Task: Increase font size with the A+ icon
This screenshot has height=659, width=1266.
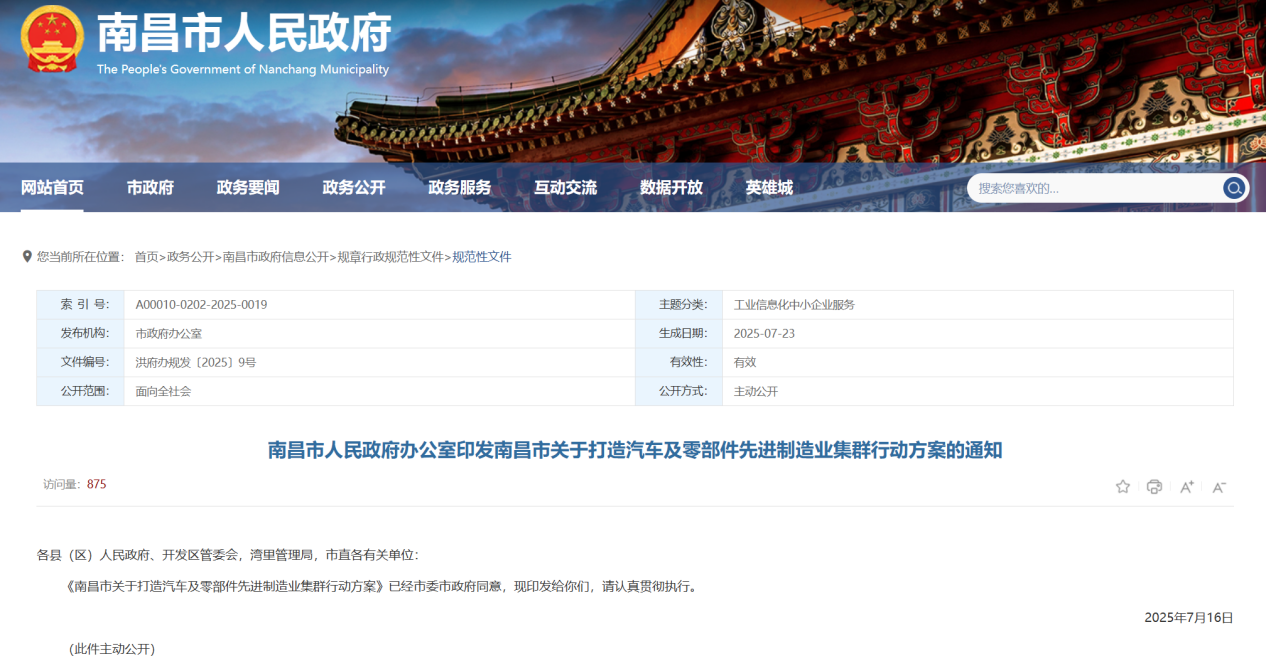Action: (x=1186, y=486)
